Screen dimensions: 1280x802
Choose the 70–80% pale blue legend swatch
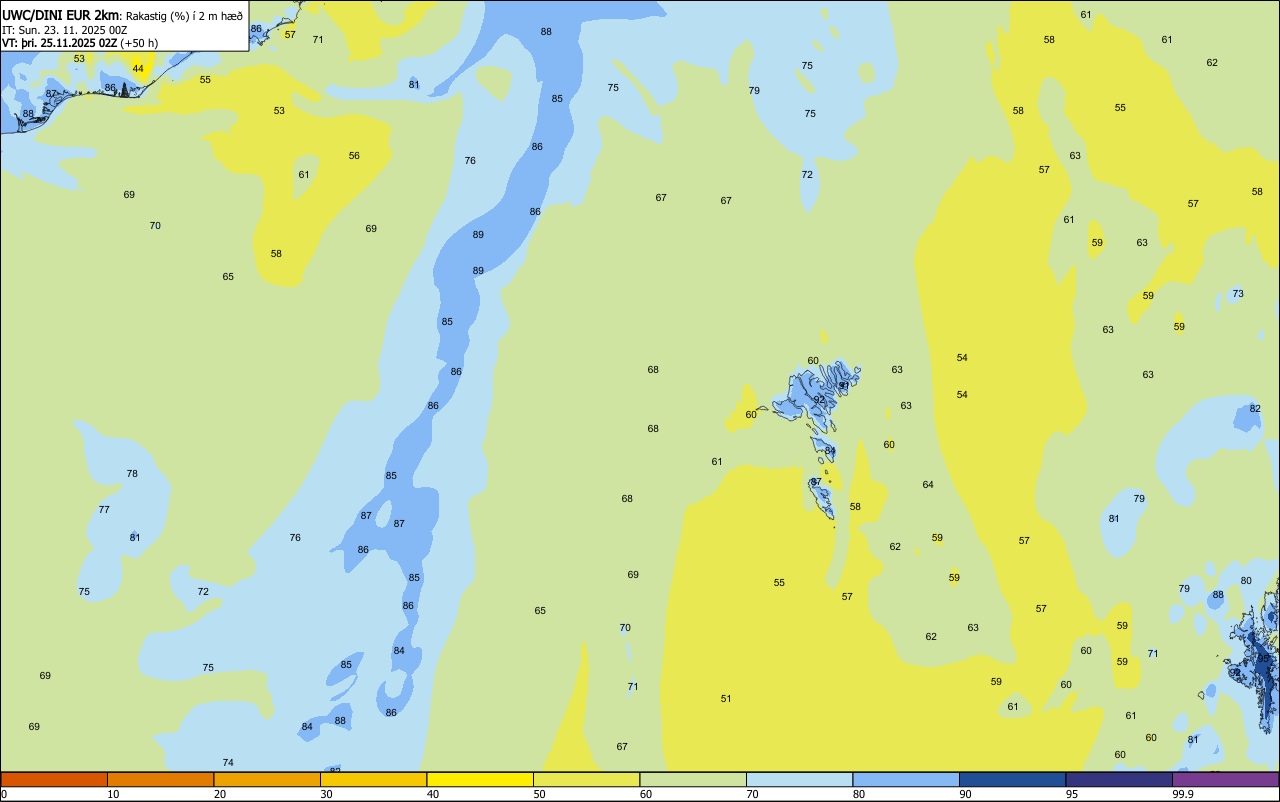(x=799, y=779)
